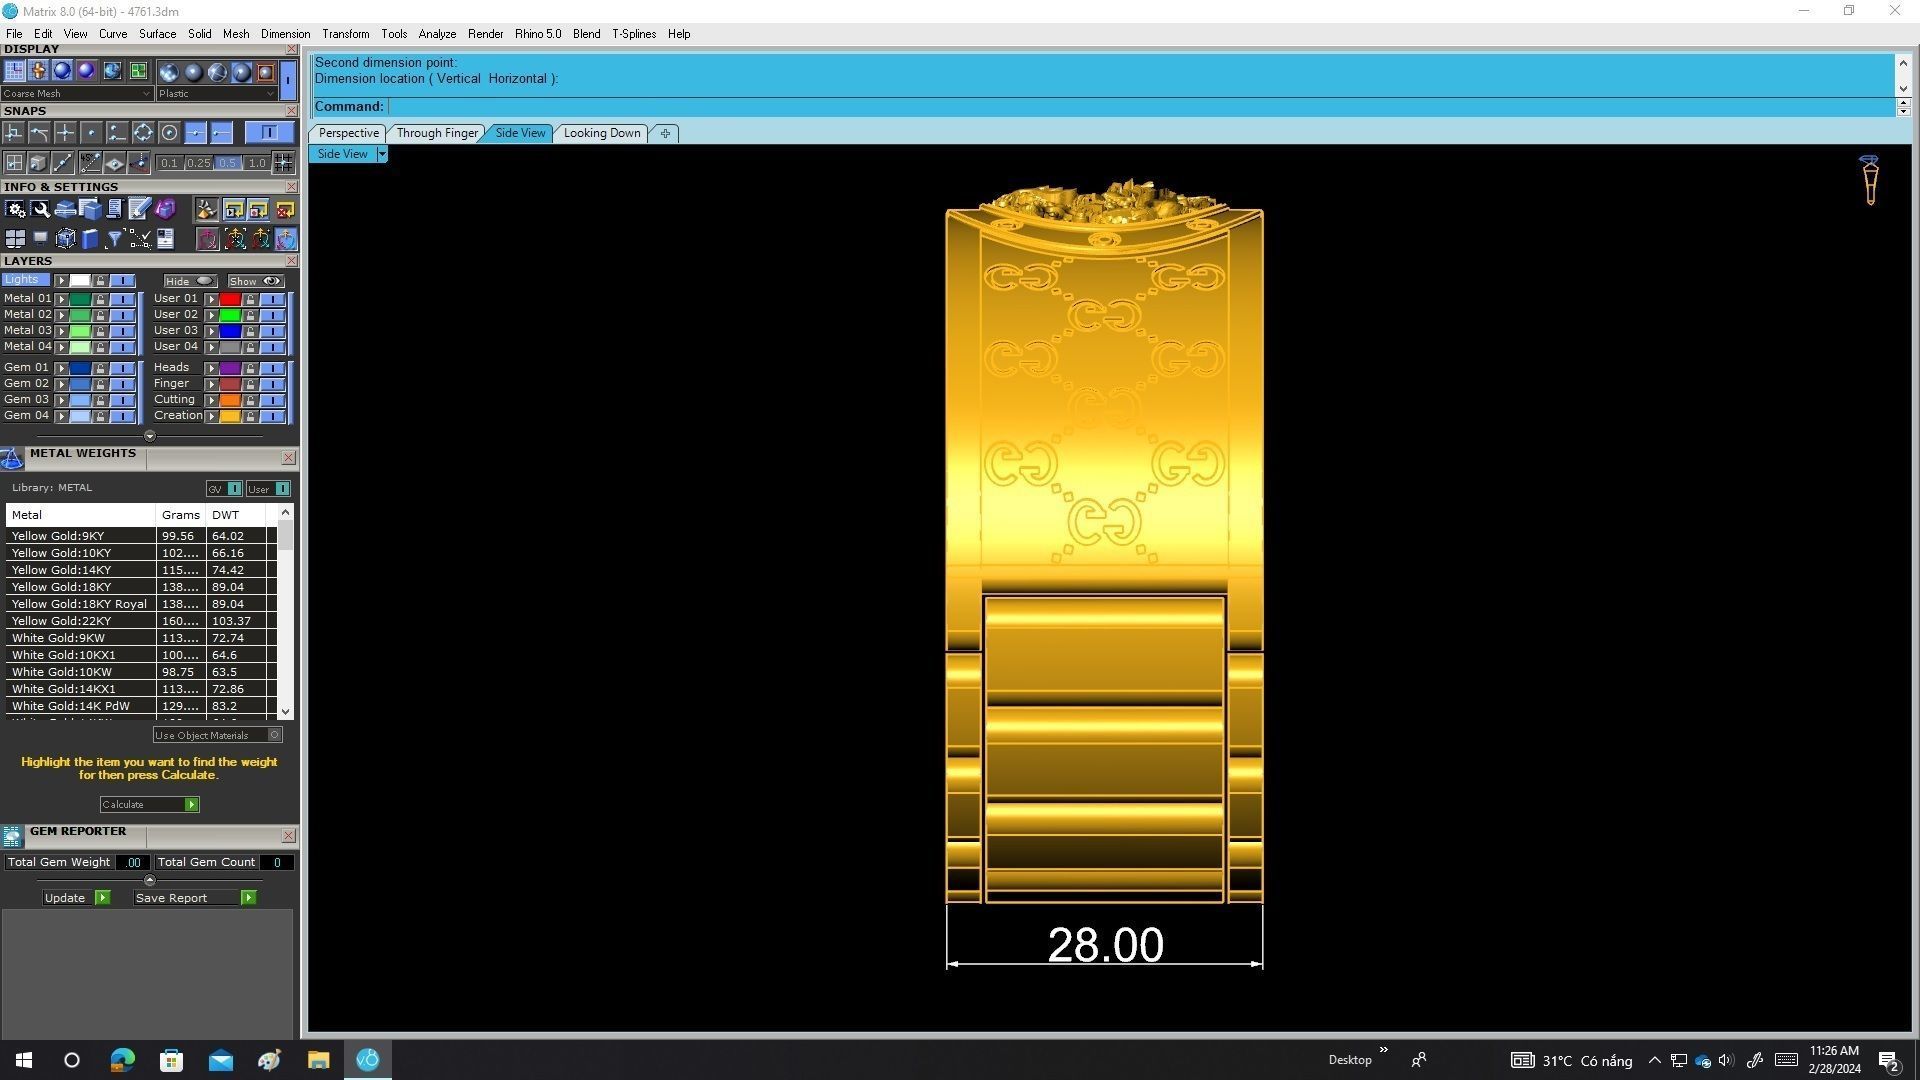Click the blue book icon
This screenshot has width=1920, height=1080.
(x=90, y=238)
